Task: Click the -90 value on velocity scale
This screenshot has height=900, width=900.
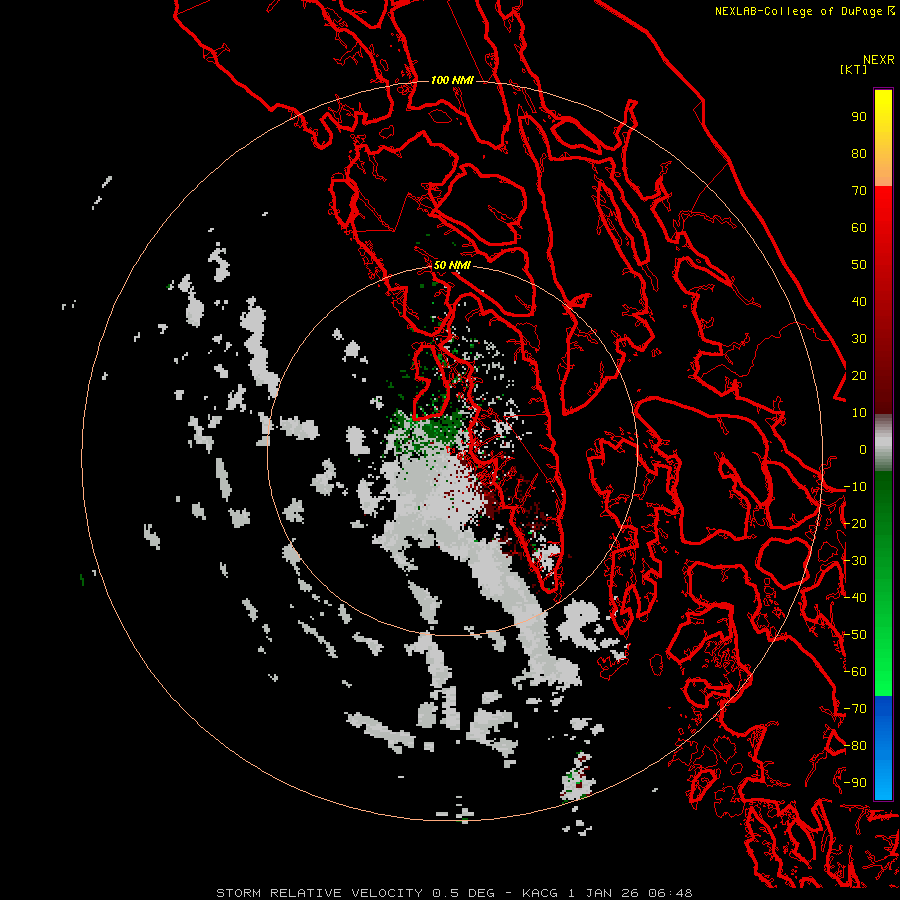Action: click(x=855, y=783)
